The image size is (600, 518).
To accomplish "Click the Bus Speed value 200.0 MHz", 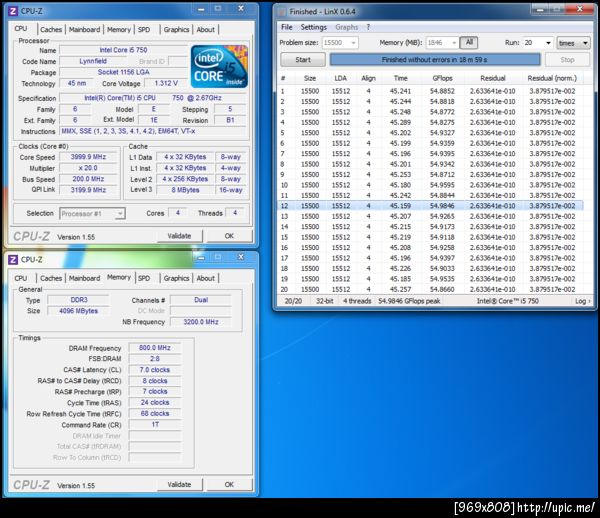I will tap(88, 179).
